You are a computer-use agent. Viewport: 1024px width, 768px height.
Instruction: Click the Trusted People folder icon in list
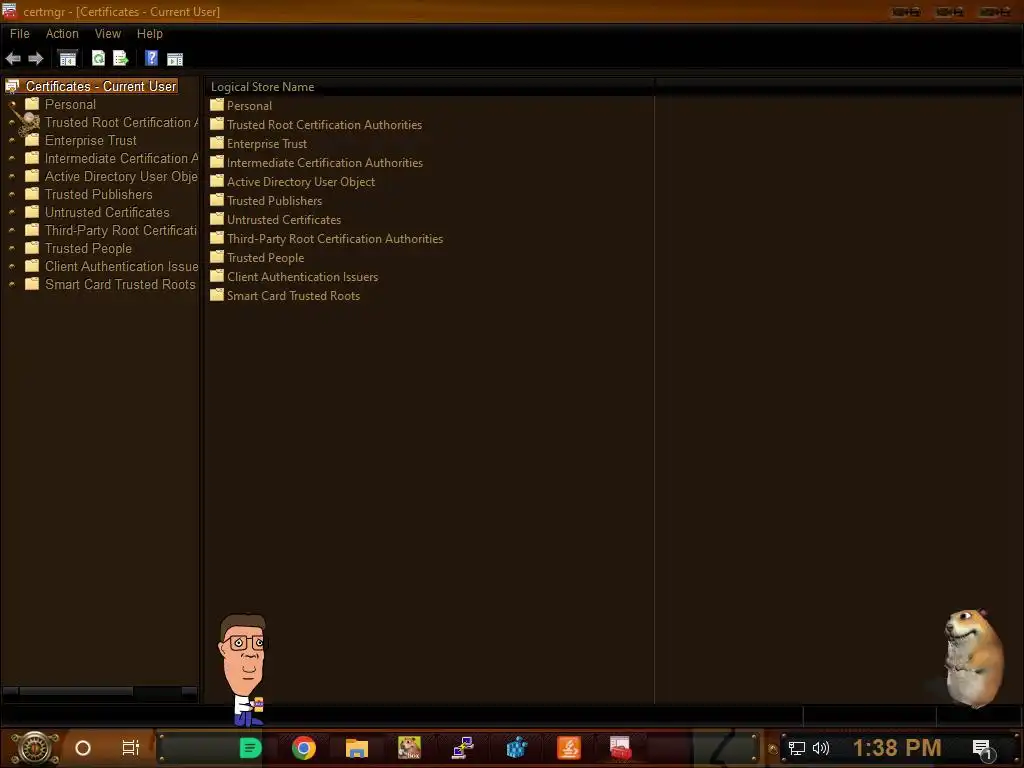click(x=217, y=257)
